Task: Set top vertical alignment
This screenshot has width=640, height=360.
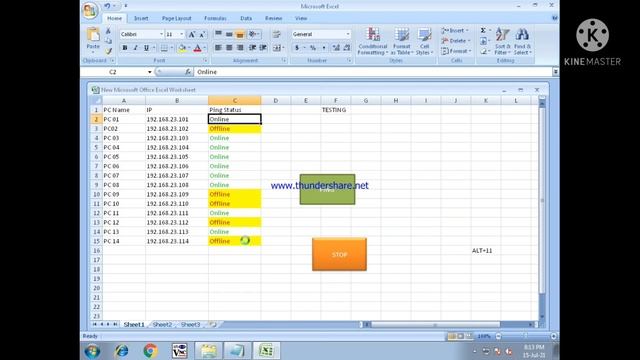Action: [x=218, y=34]
